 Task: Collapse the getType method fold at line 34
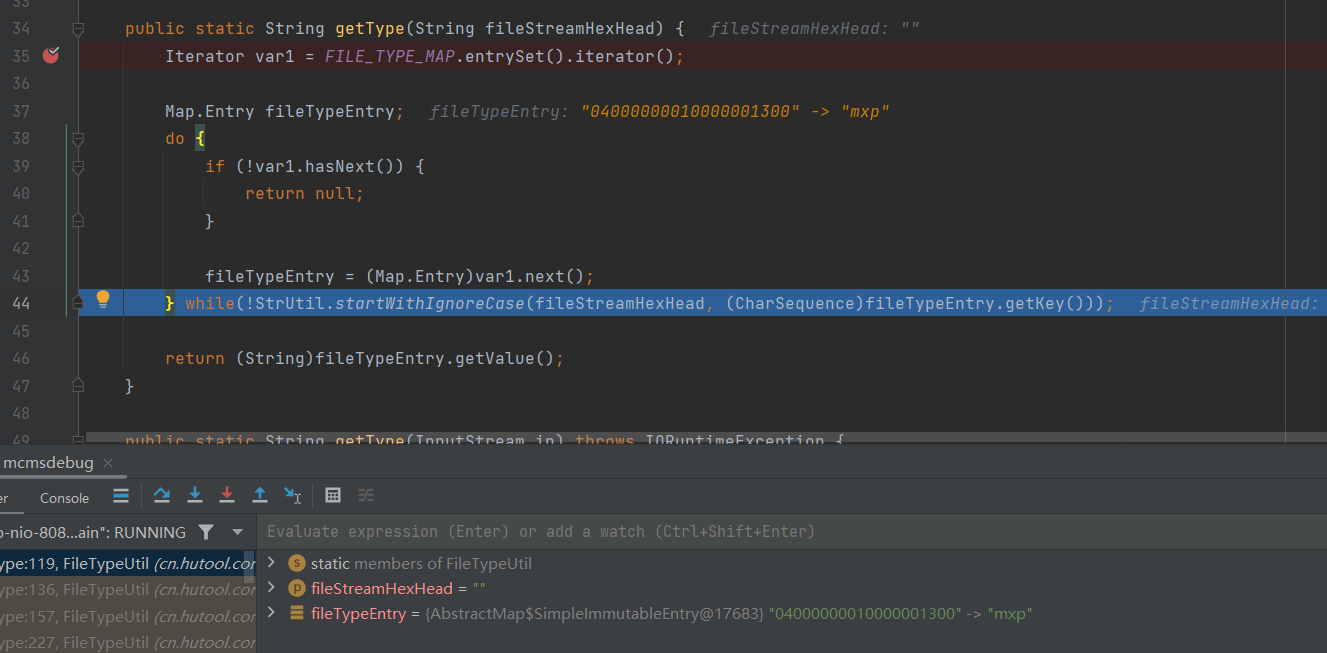coord(78,29)
